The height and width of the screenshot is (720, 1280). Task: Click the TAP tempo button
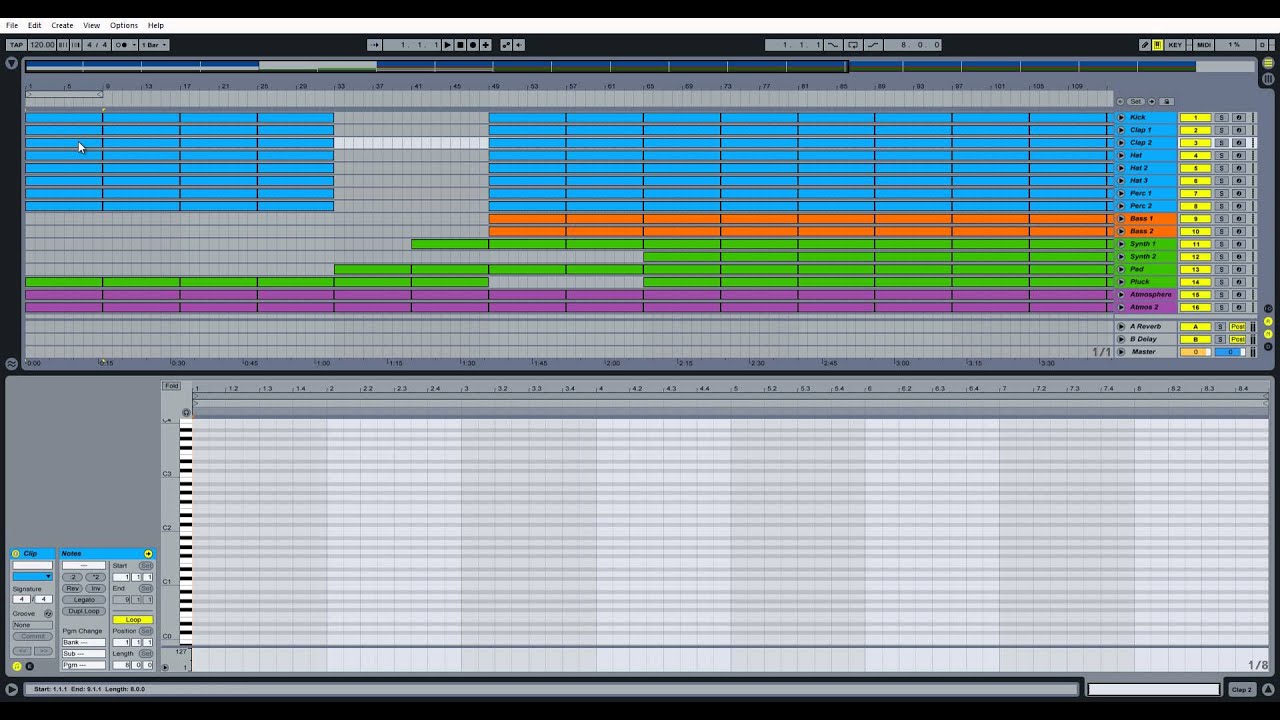coord(16,45)
